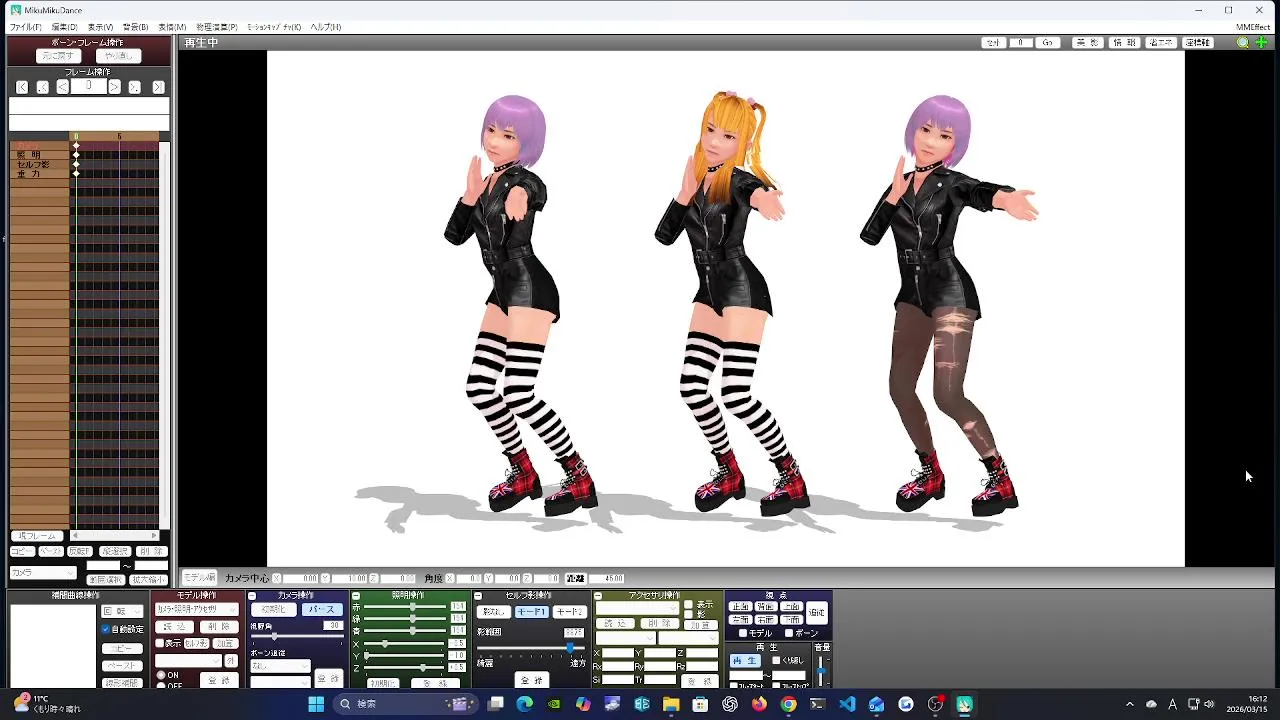1280x720 pixels.
Task: Open File Explorer from taskbar
Action: point(671,704)
